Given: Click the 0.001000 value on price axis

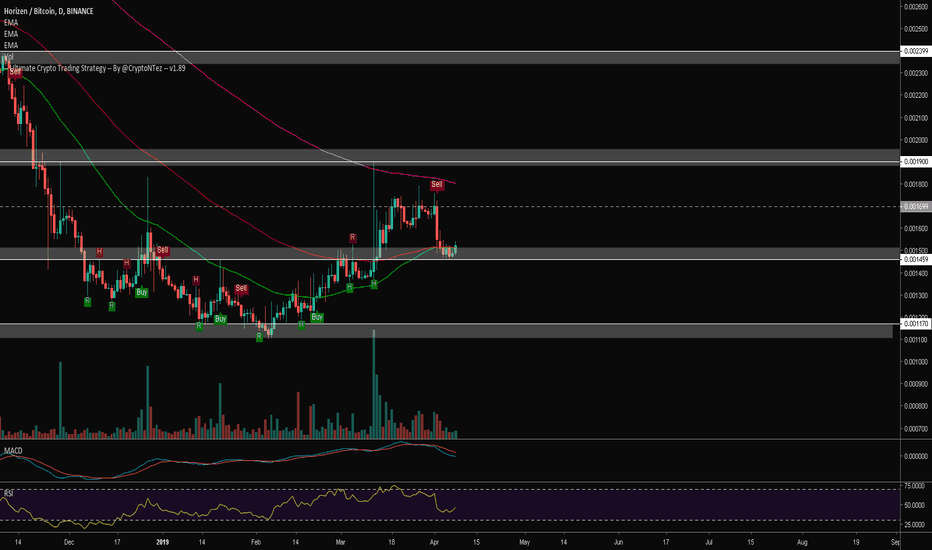Looking at the screenshot, I should pyautogui.click(x=916, y=362).
